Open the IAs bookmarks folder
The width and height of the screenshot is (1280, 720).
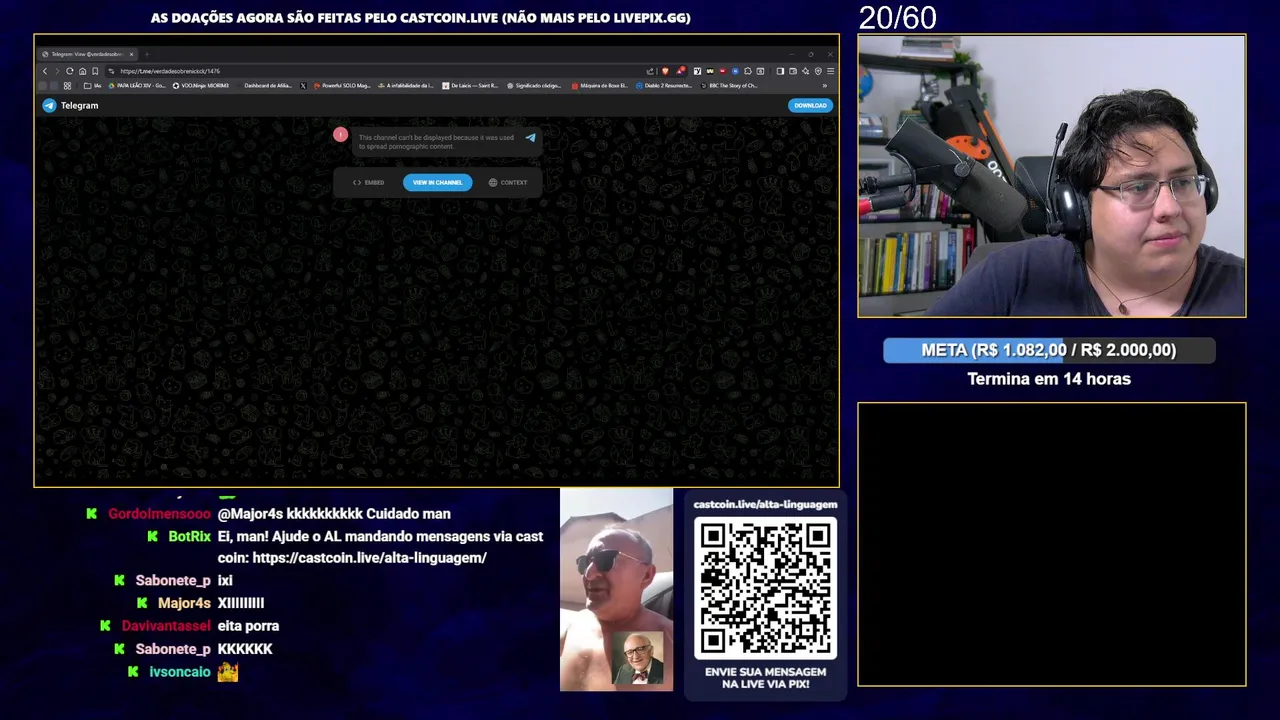tap(92, 86)
